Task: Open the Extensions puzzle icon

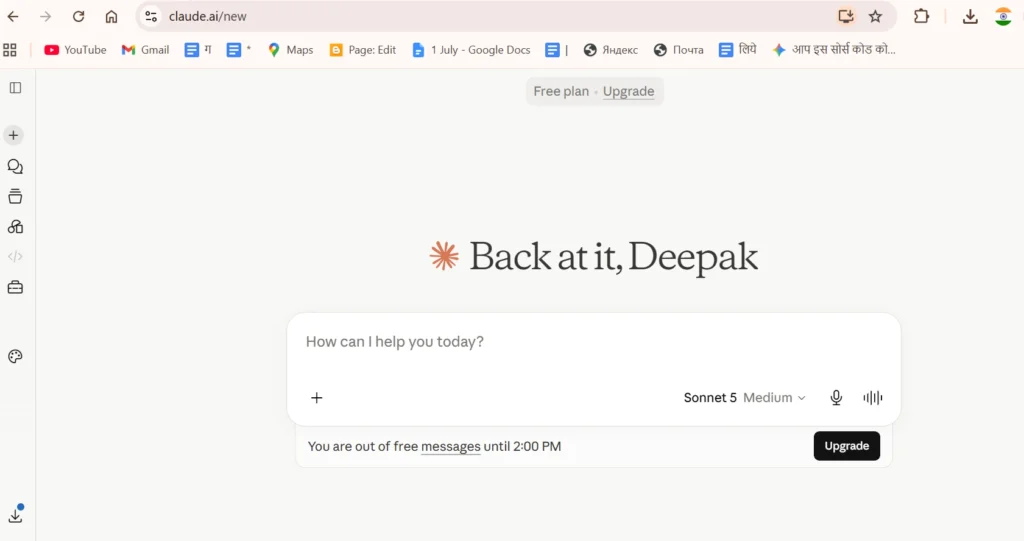Action: click(921, 16)
